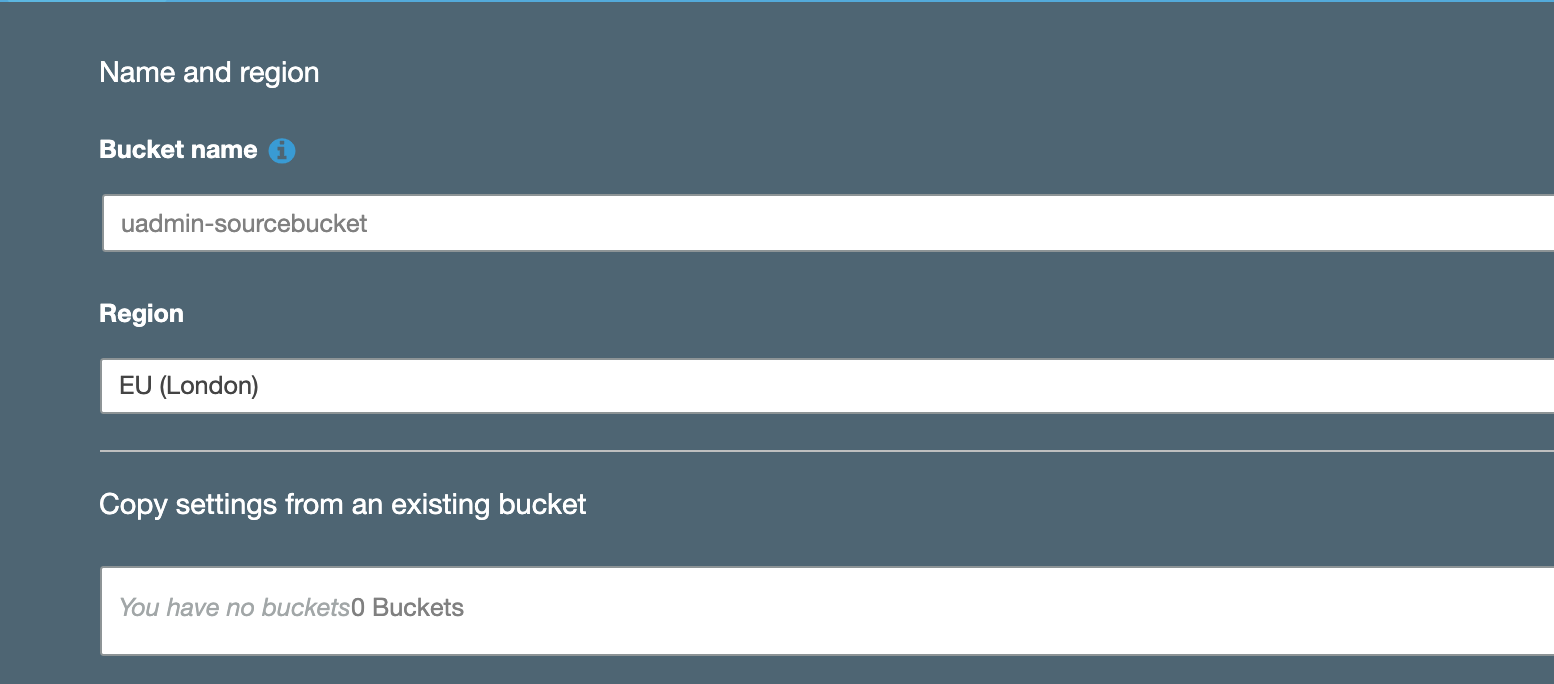Click the Name and region section heading
The height and width of the screenshot is (684, 1554).
pos(208,71)
